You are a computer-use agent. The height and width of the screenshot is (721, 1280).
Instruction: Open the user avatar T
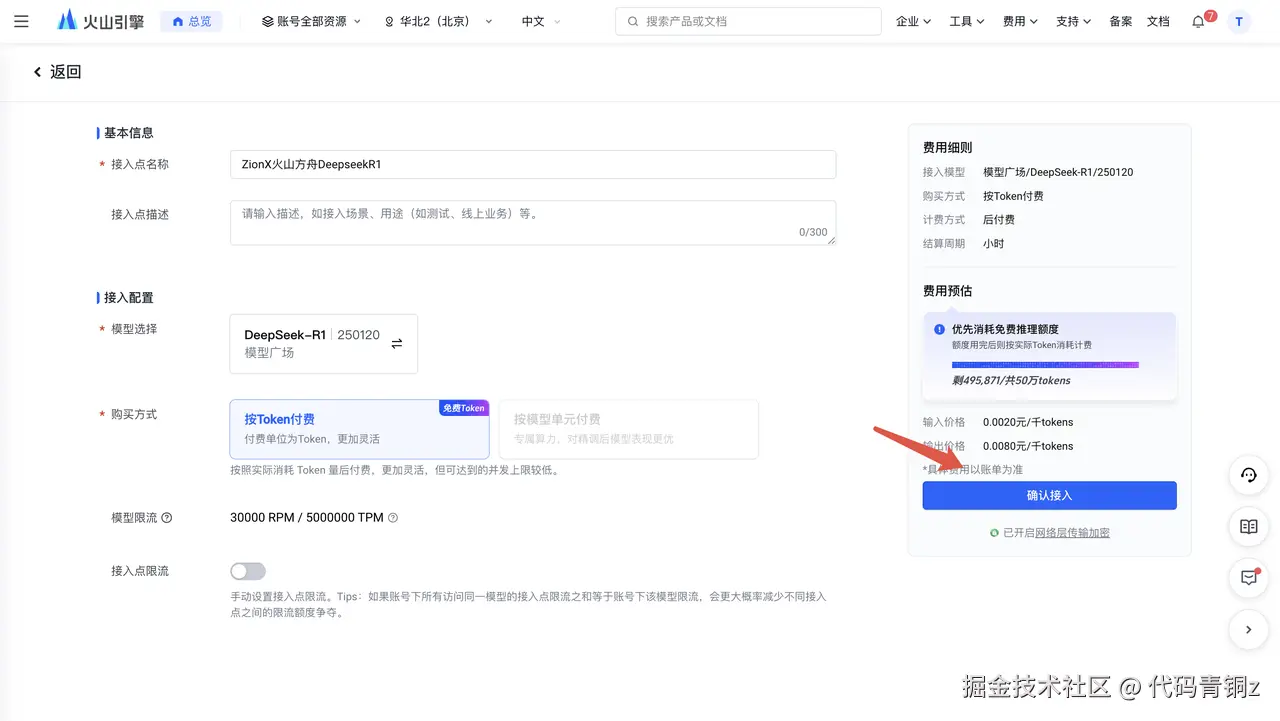(x=1239, y=21)
